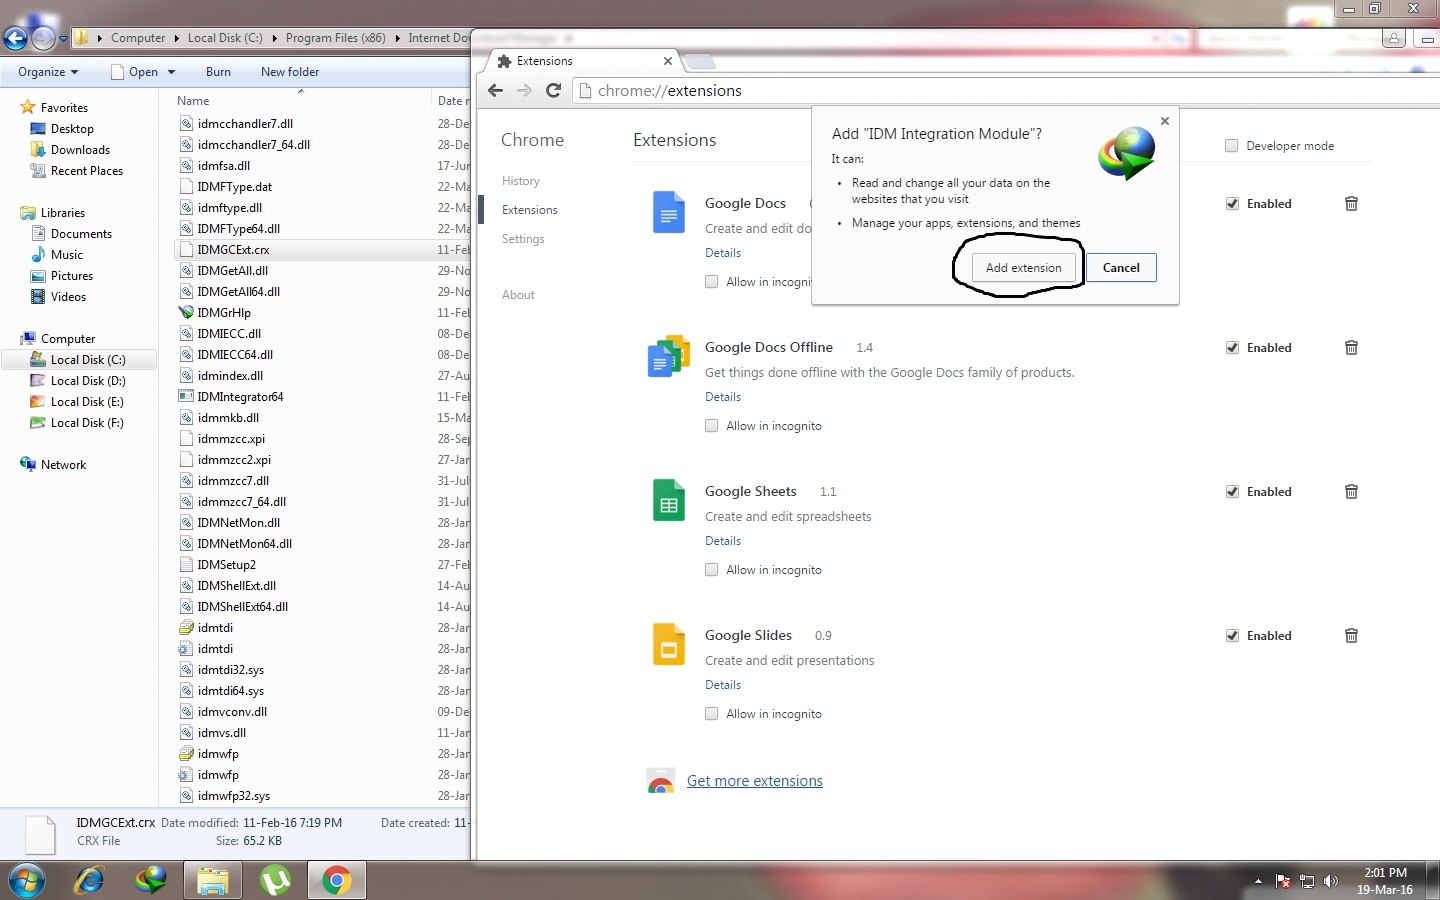Allow Google Docs in incognito
The height and width of the screenshot is (900, 1440).
(711, 282)
